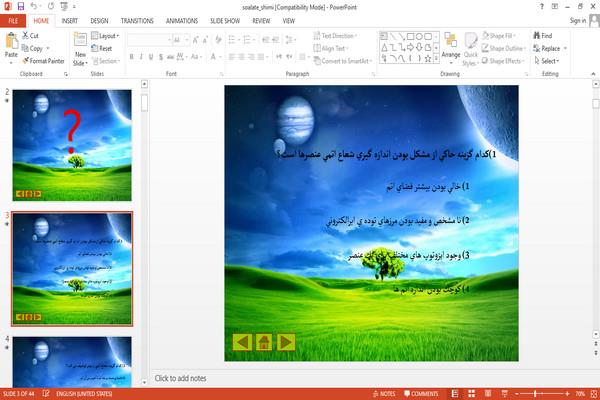
Task: Click the zoom slider handle
Action: [535, 394]
